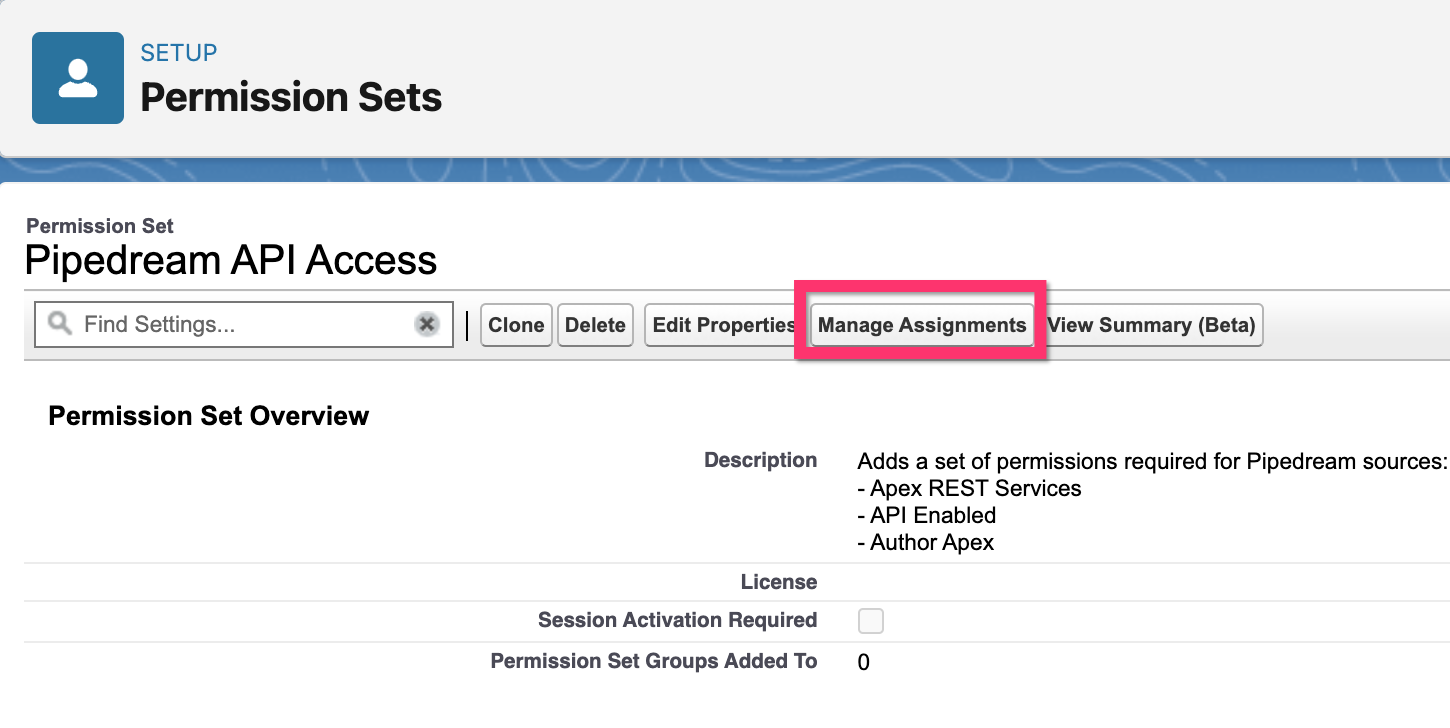Click the magnifying glass search icon
The image size is (1450, 728).
coord(60,324)
